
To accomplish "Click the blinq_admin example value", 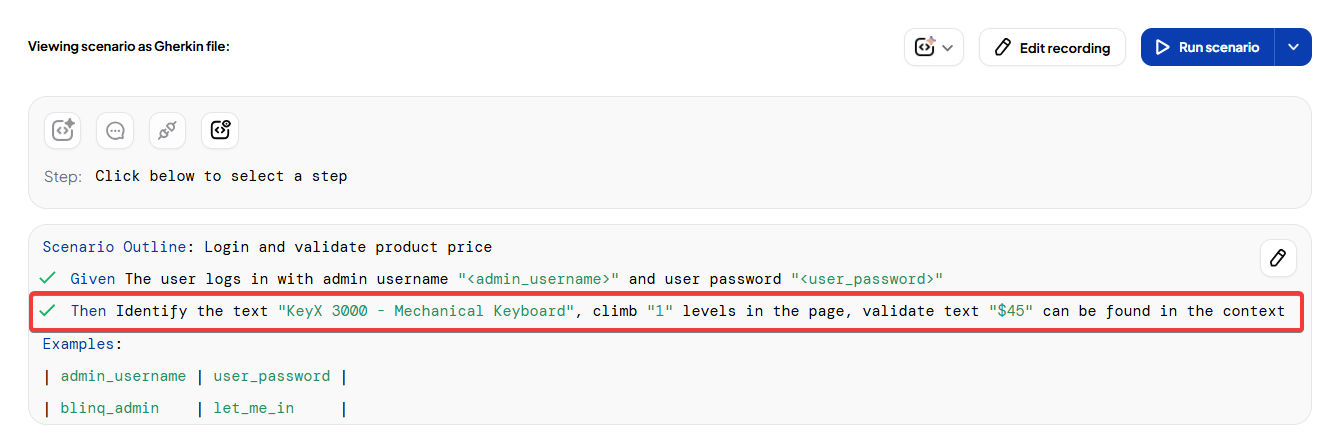I will pos(110,408).
